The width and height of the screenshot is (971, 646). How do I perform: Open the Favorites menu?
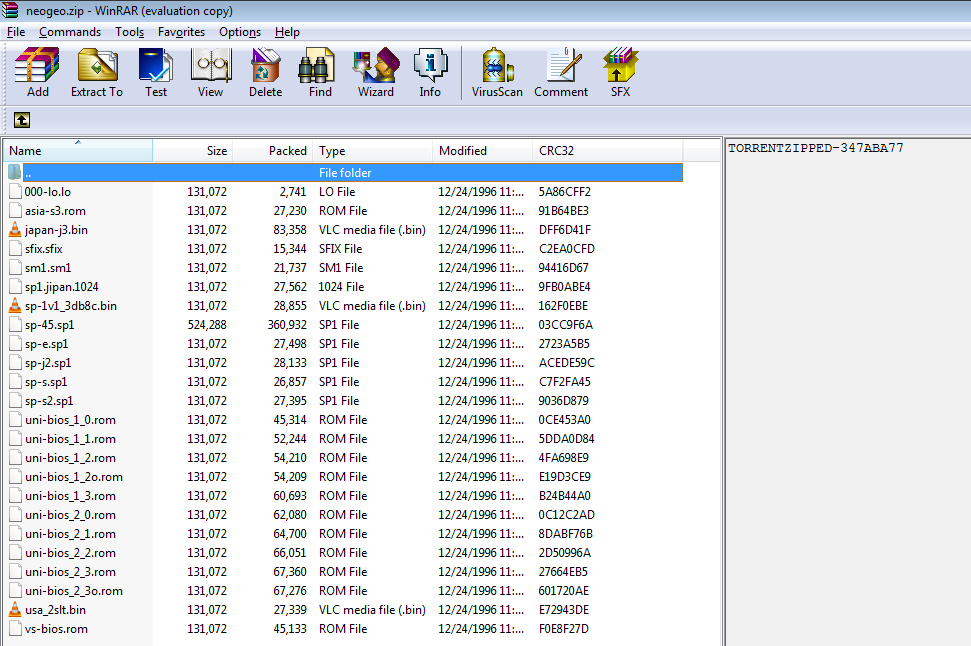tap(181, 32)
